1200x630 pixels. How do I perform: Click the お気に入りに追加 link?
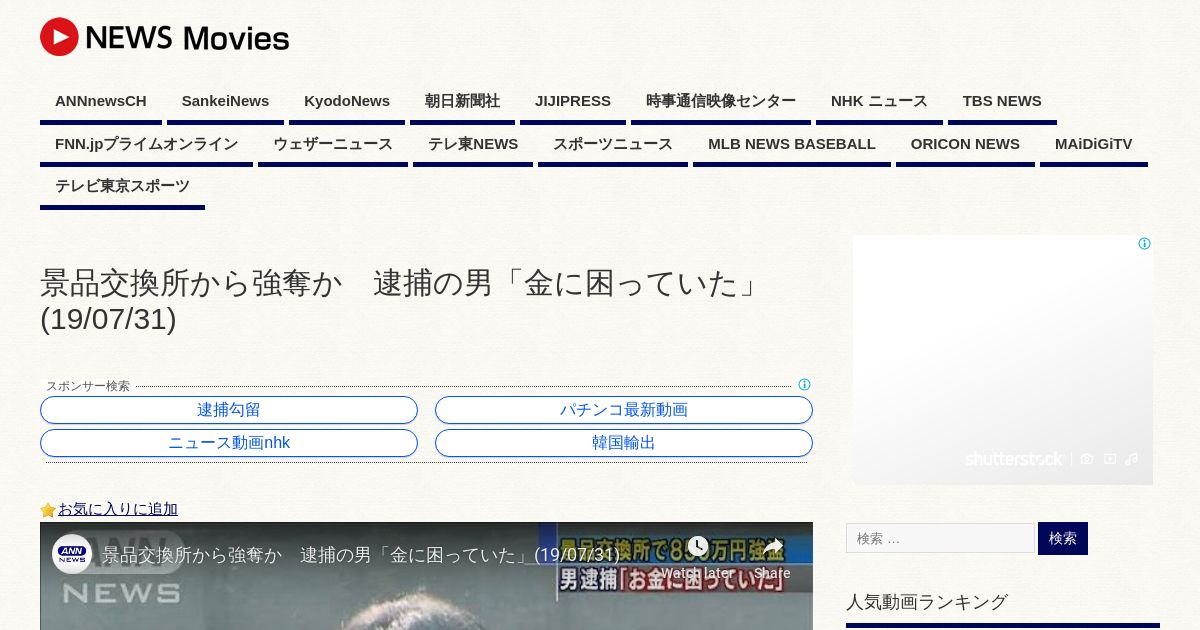point(118,509)
